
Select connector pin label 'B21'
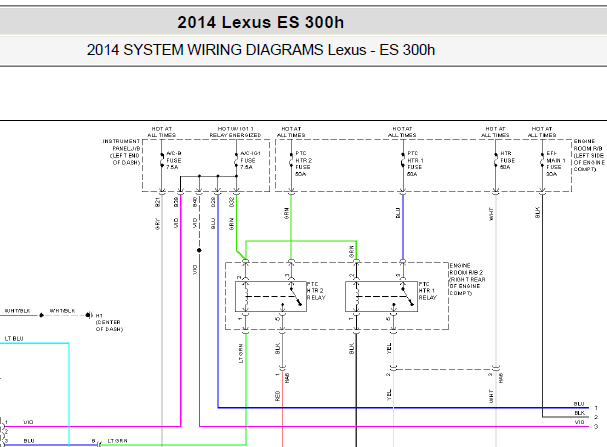point(158,202)
